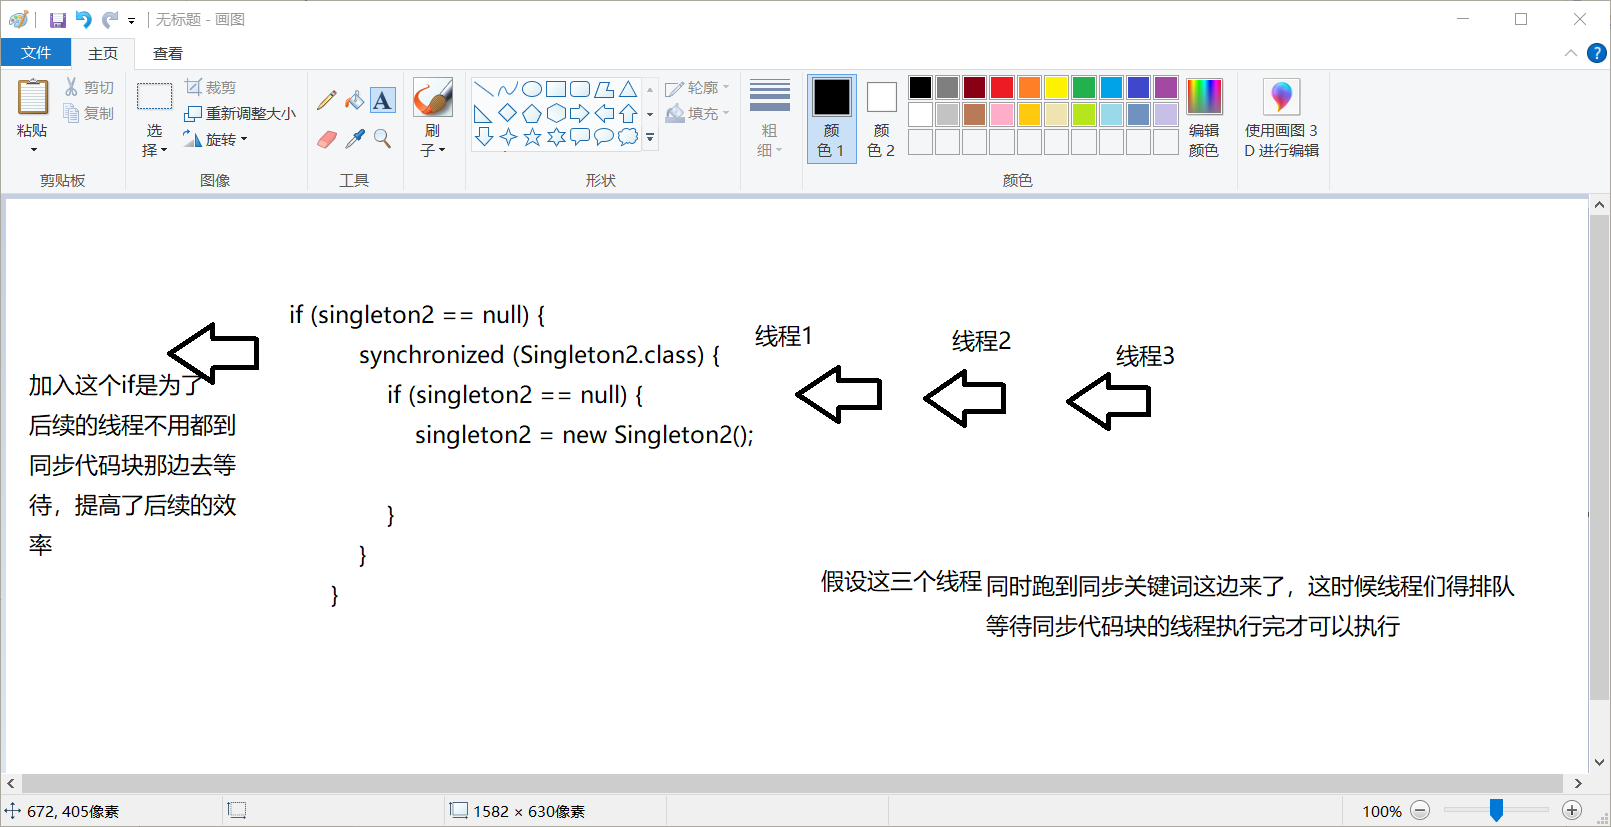The height and width of the screenshot is (827, 1611).
Task: Click Resize (重新调整大小) button
Action: coord(240,113)
